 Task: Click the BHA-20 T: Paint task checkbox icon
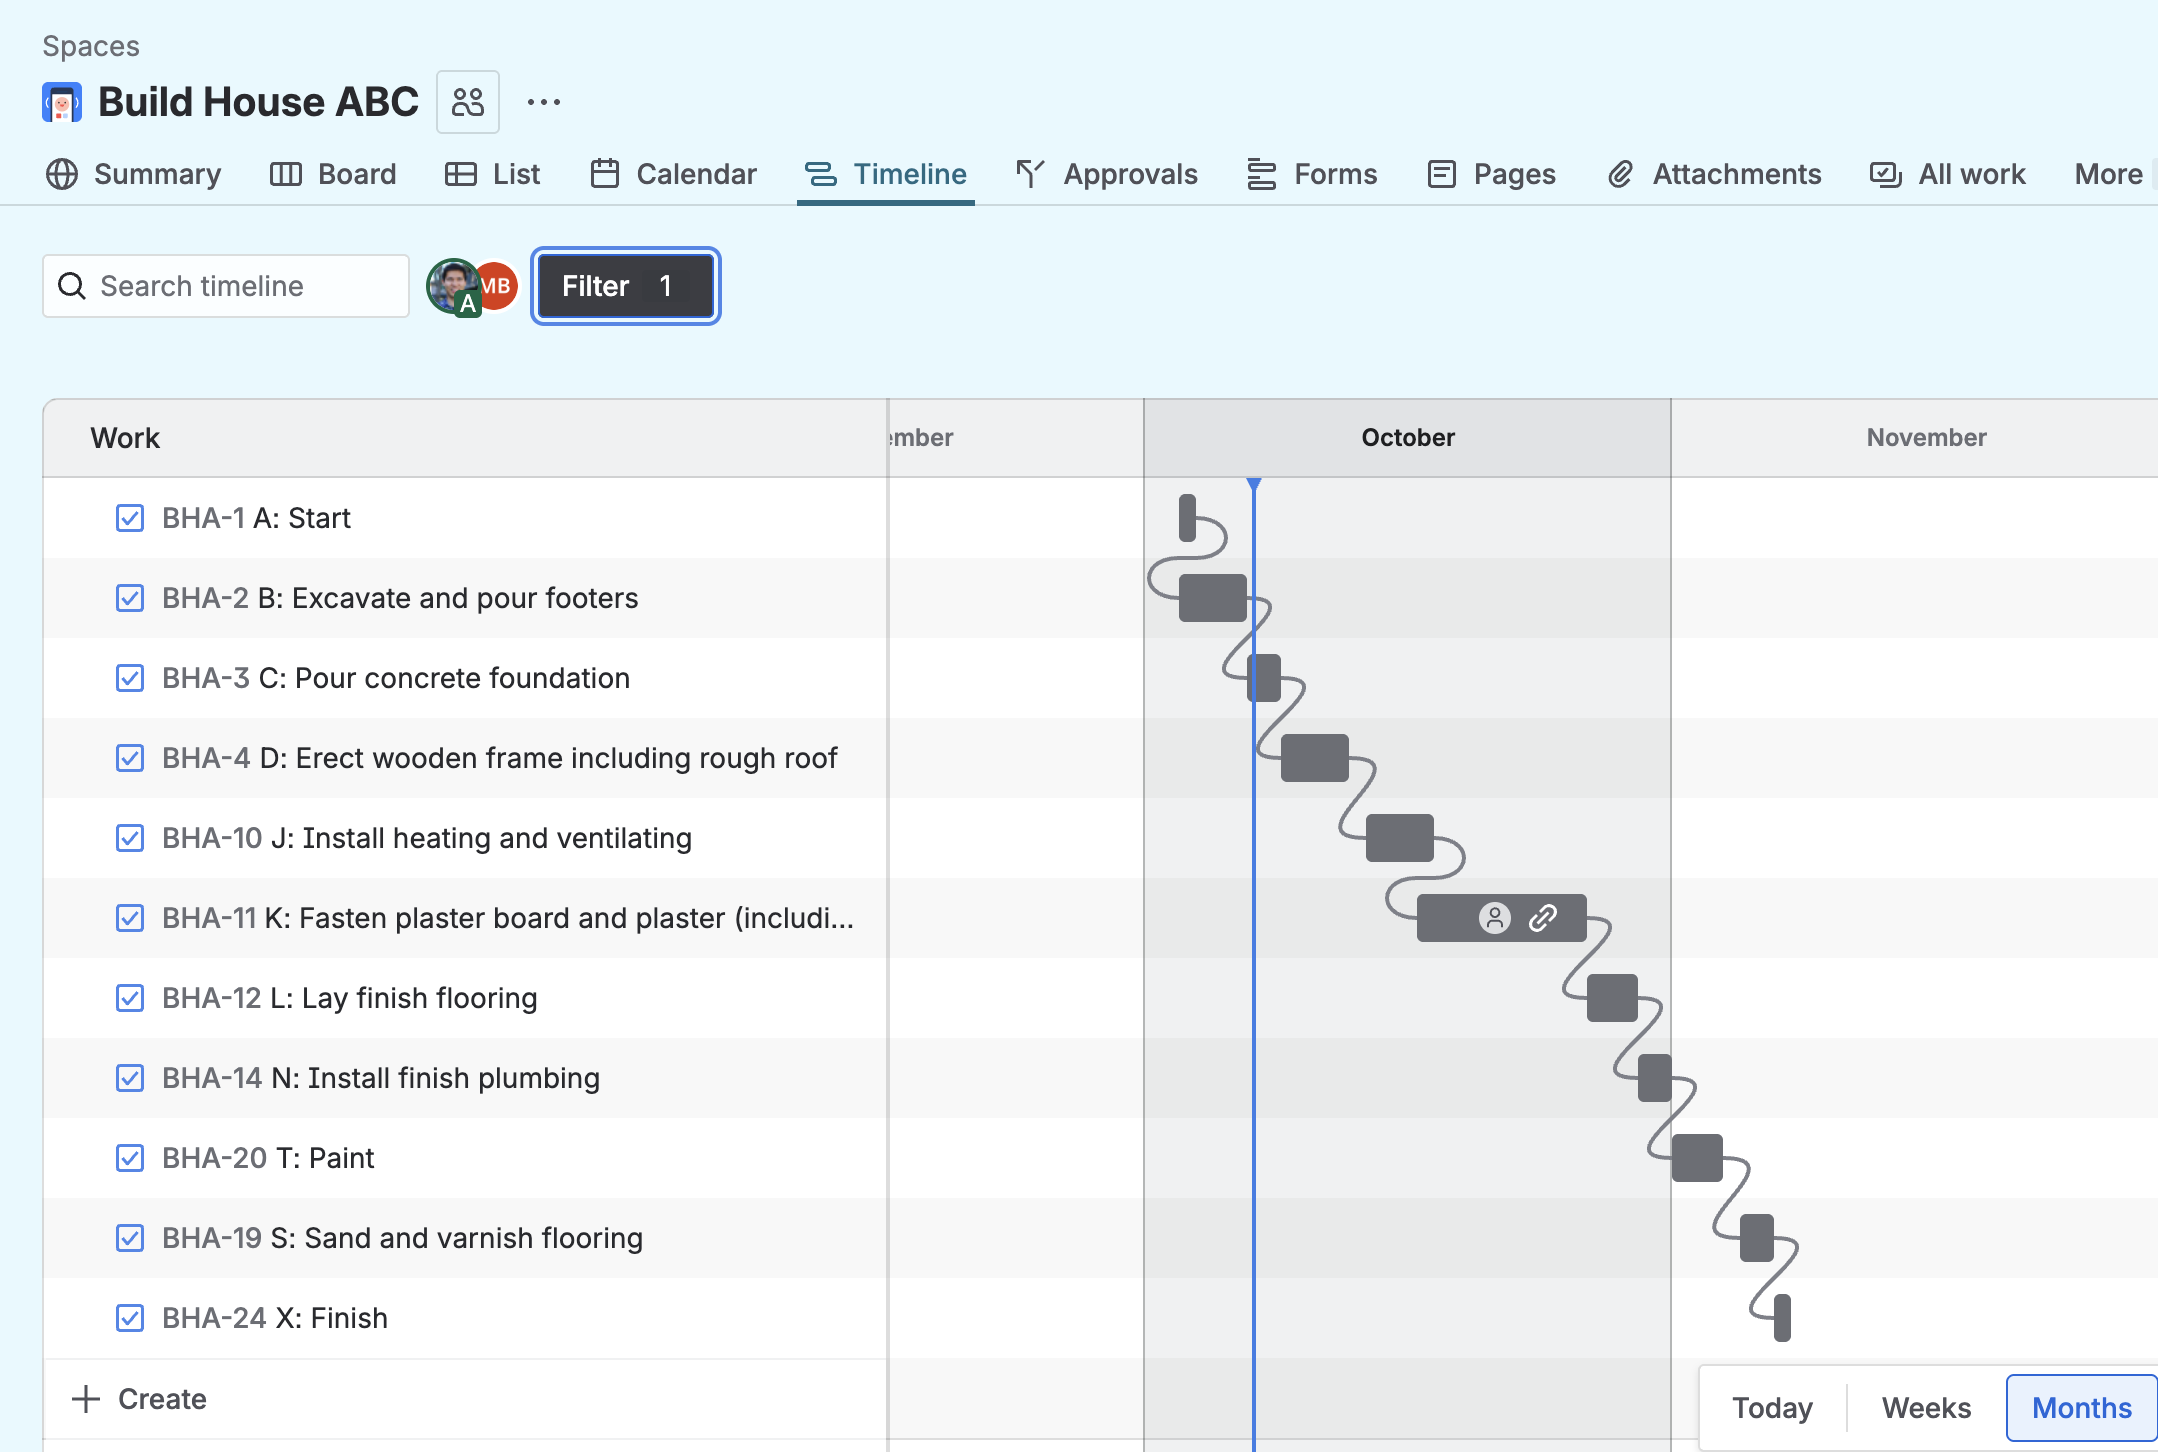[130, 1158]
